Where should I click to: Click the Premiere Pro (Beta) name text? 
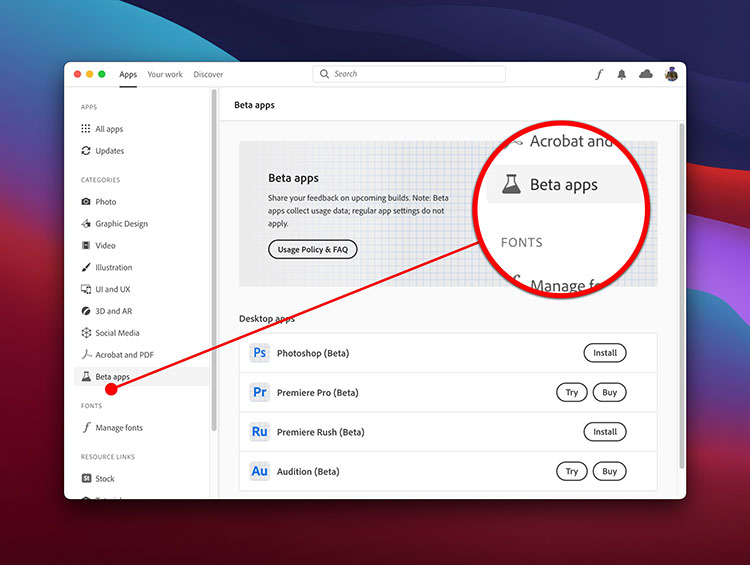(x=318, y=393)
